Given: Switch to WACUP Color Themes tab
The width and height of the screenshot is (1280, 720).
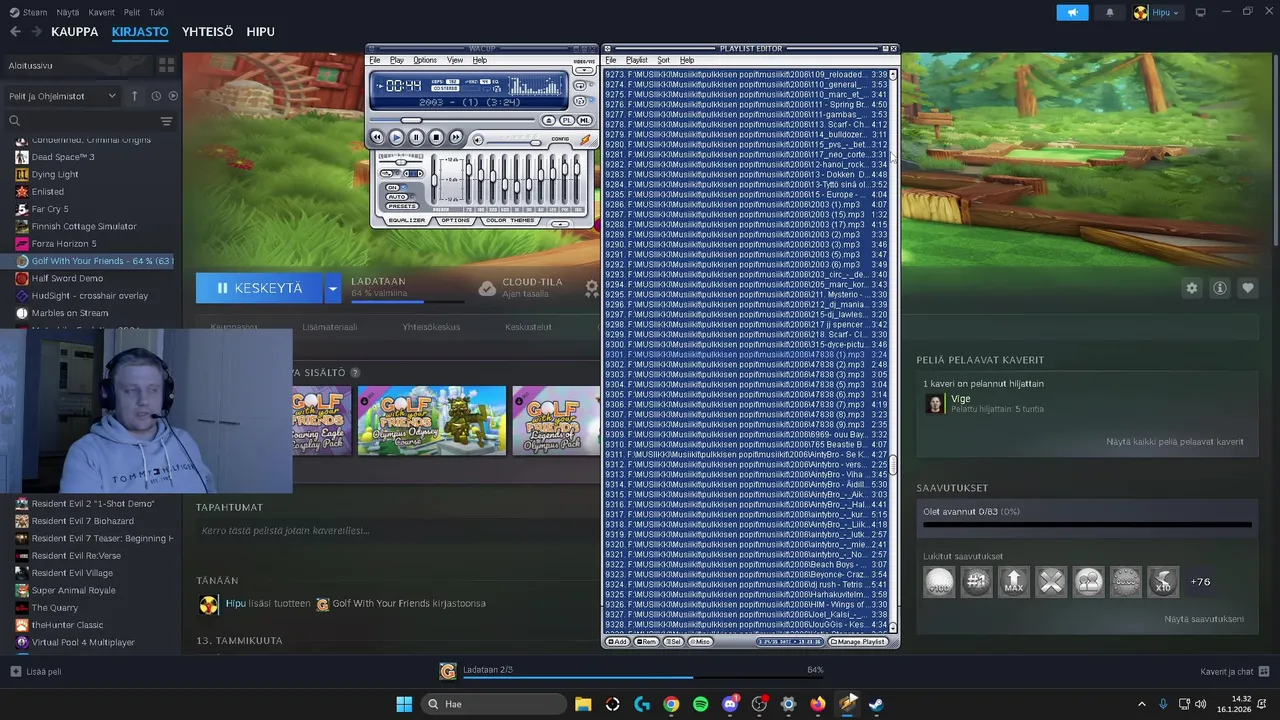Looking at the screenshot, I should [510, 220].
